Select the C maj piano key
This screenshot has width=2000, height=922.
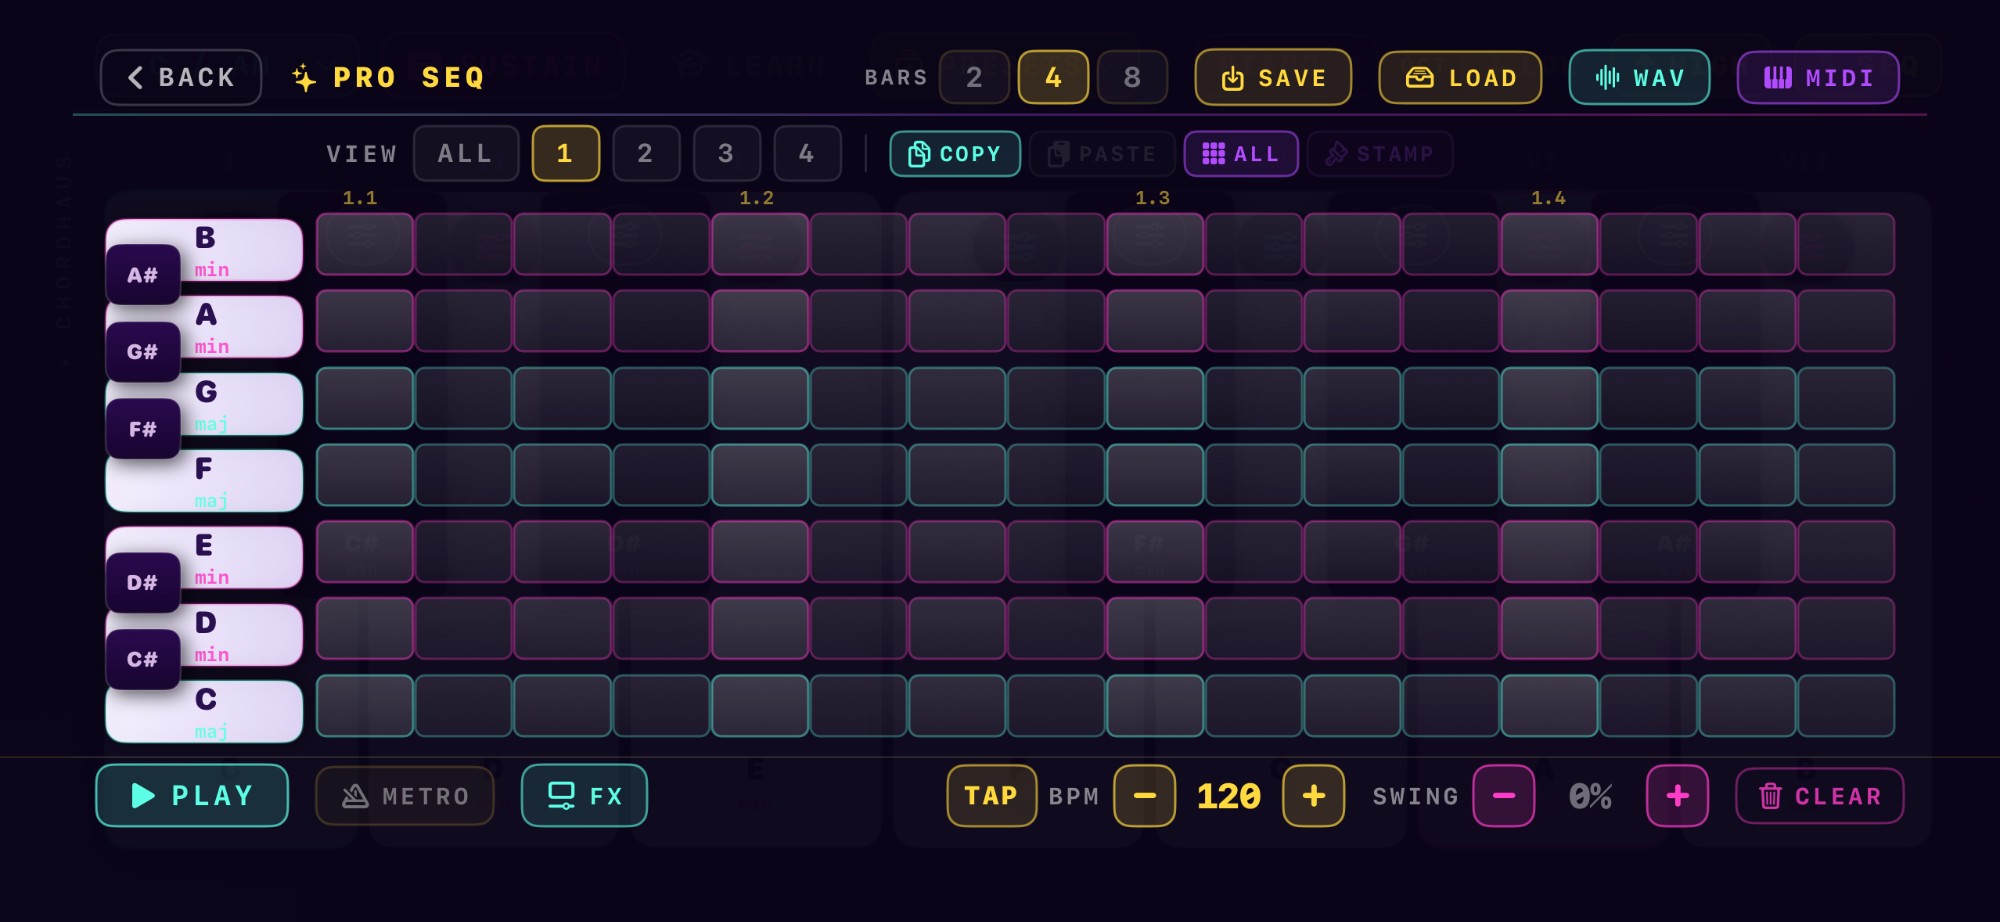(x=204, y=712)
